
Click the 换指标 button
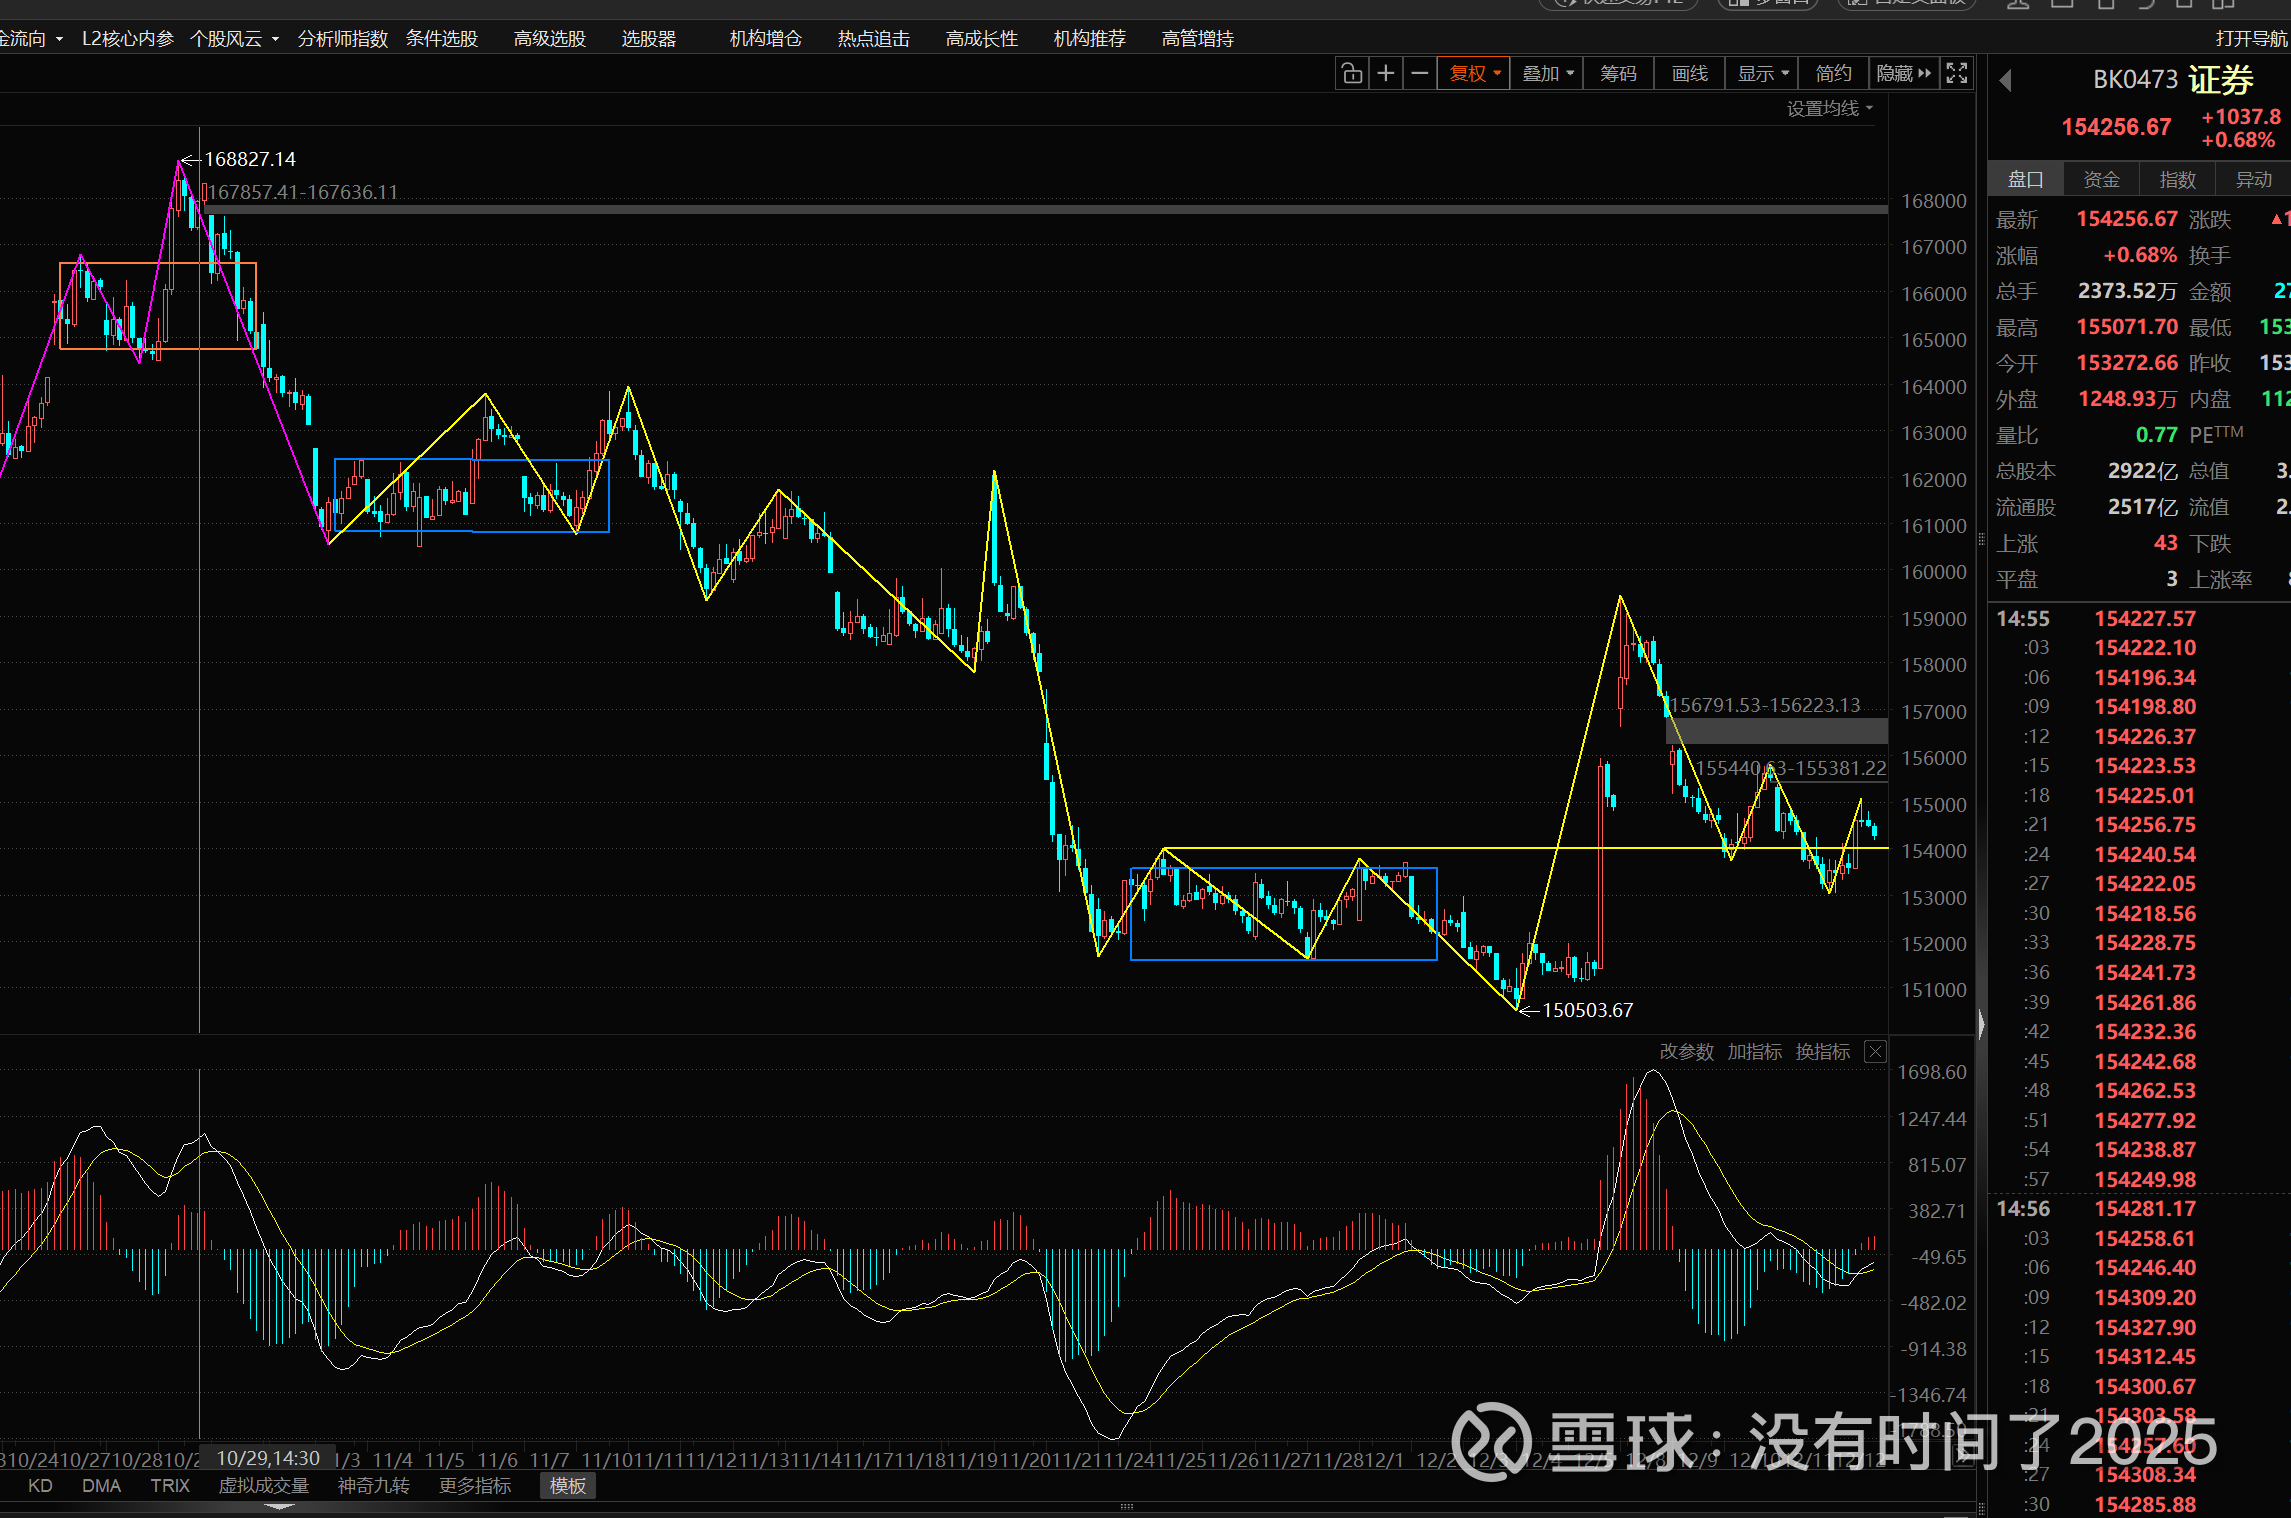coord(1822,1052)
